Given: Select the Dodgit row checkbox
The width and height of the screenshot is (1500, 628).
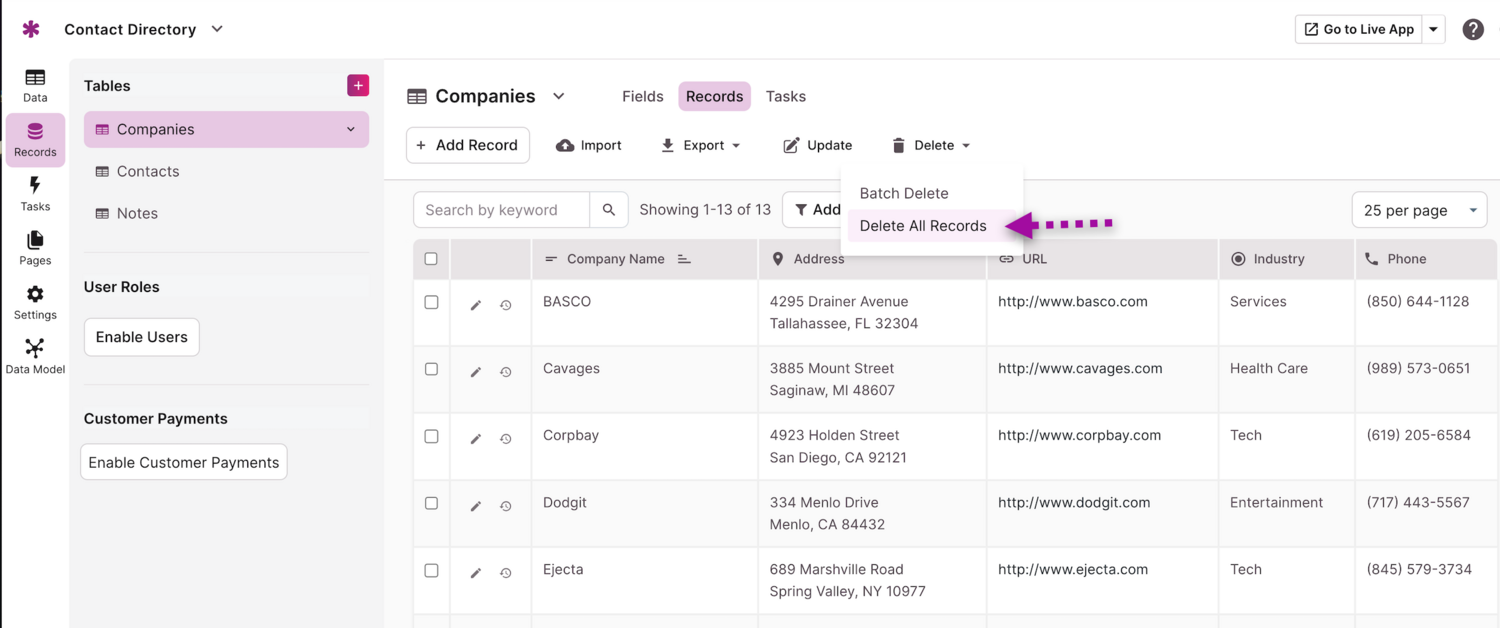Looking at the screenshot, I should (431, 503).
